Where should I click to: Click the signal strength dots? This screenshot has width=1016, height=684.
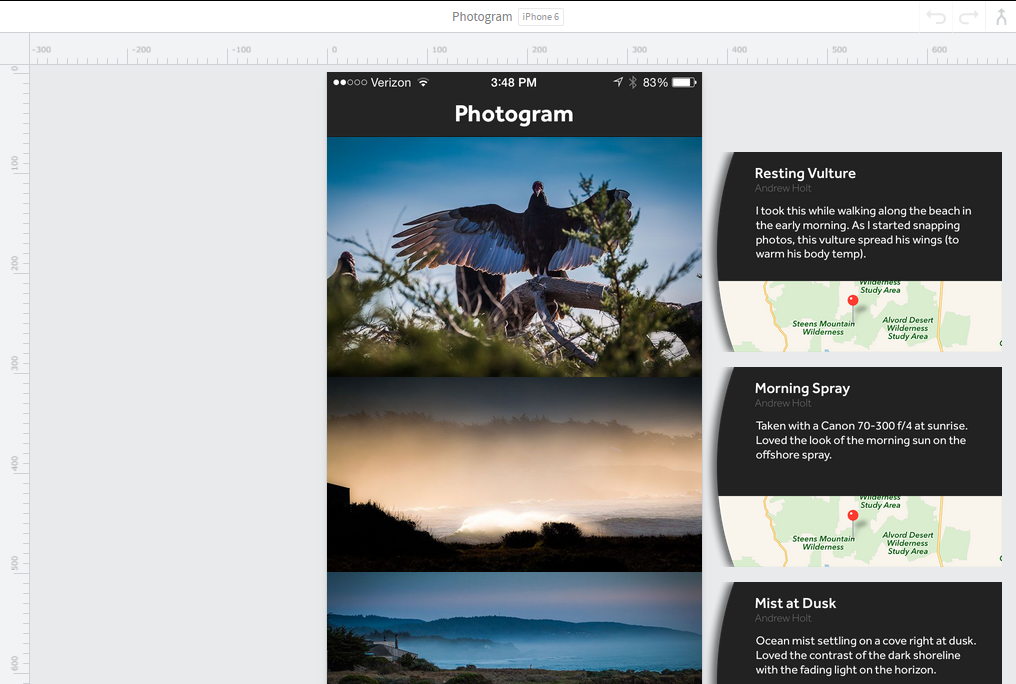(350, 82)
